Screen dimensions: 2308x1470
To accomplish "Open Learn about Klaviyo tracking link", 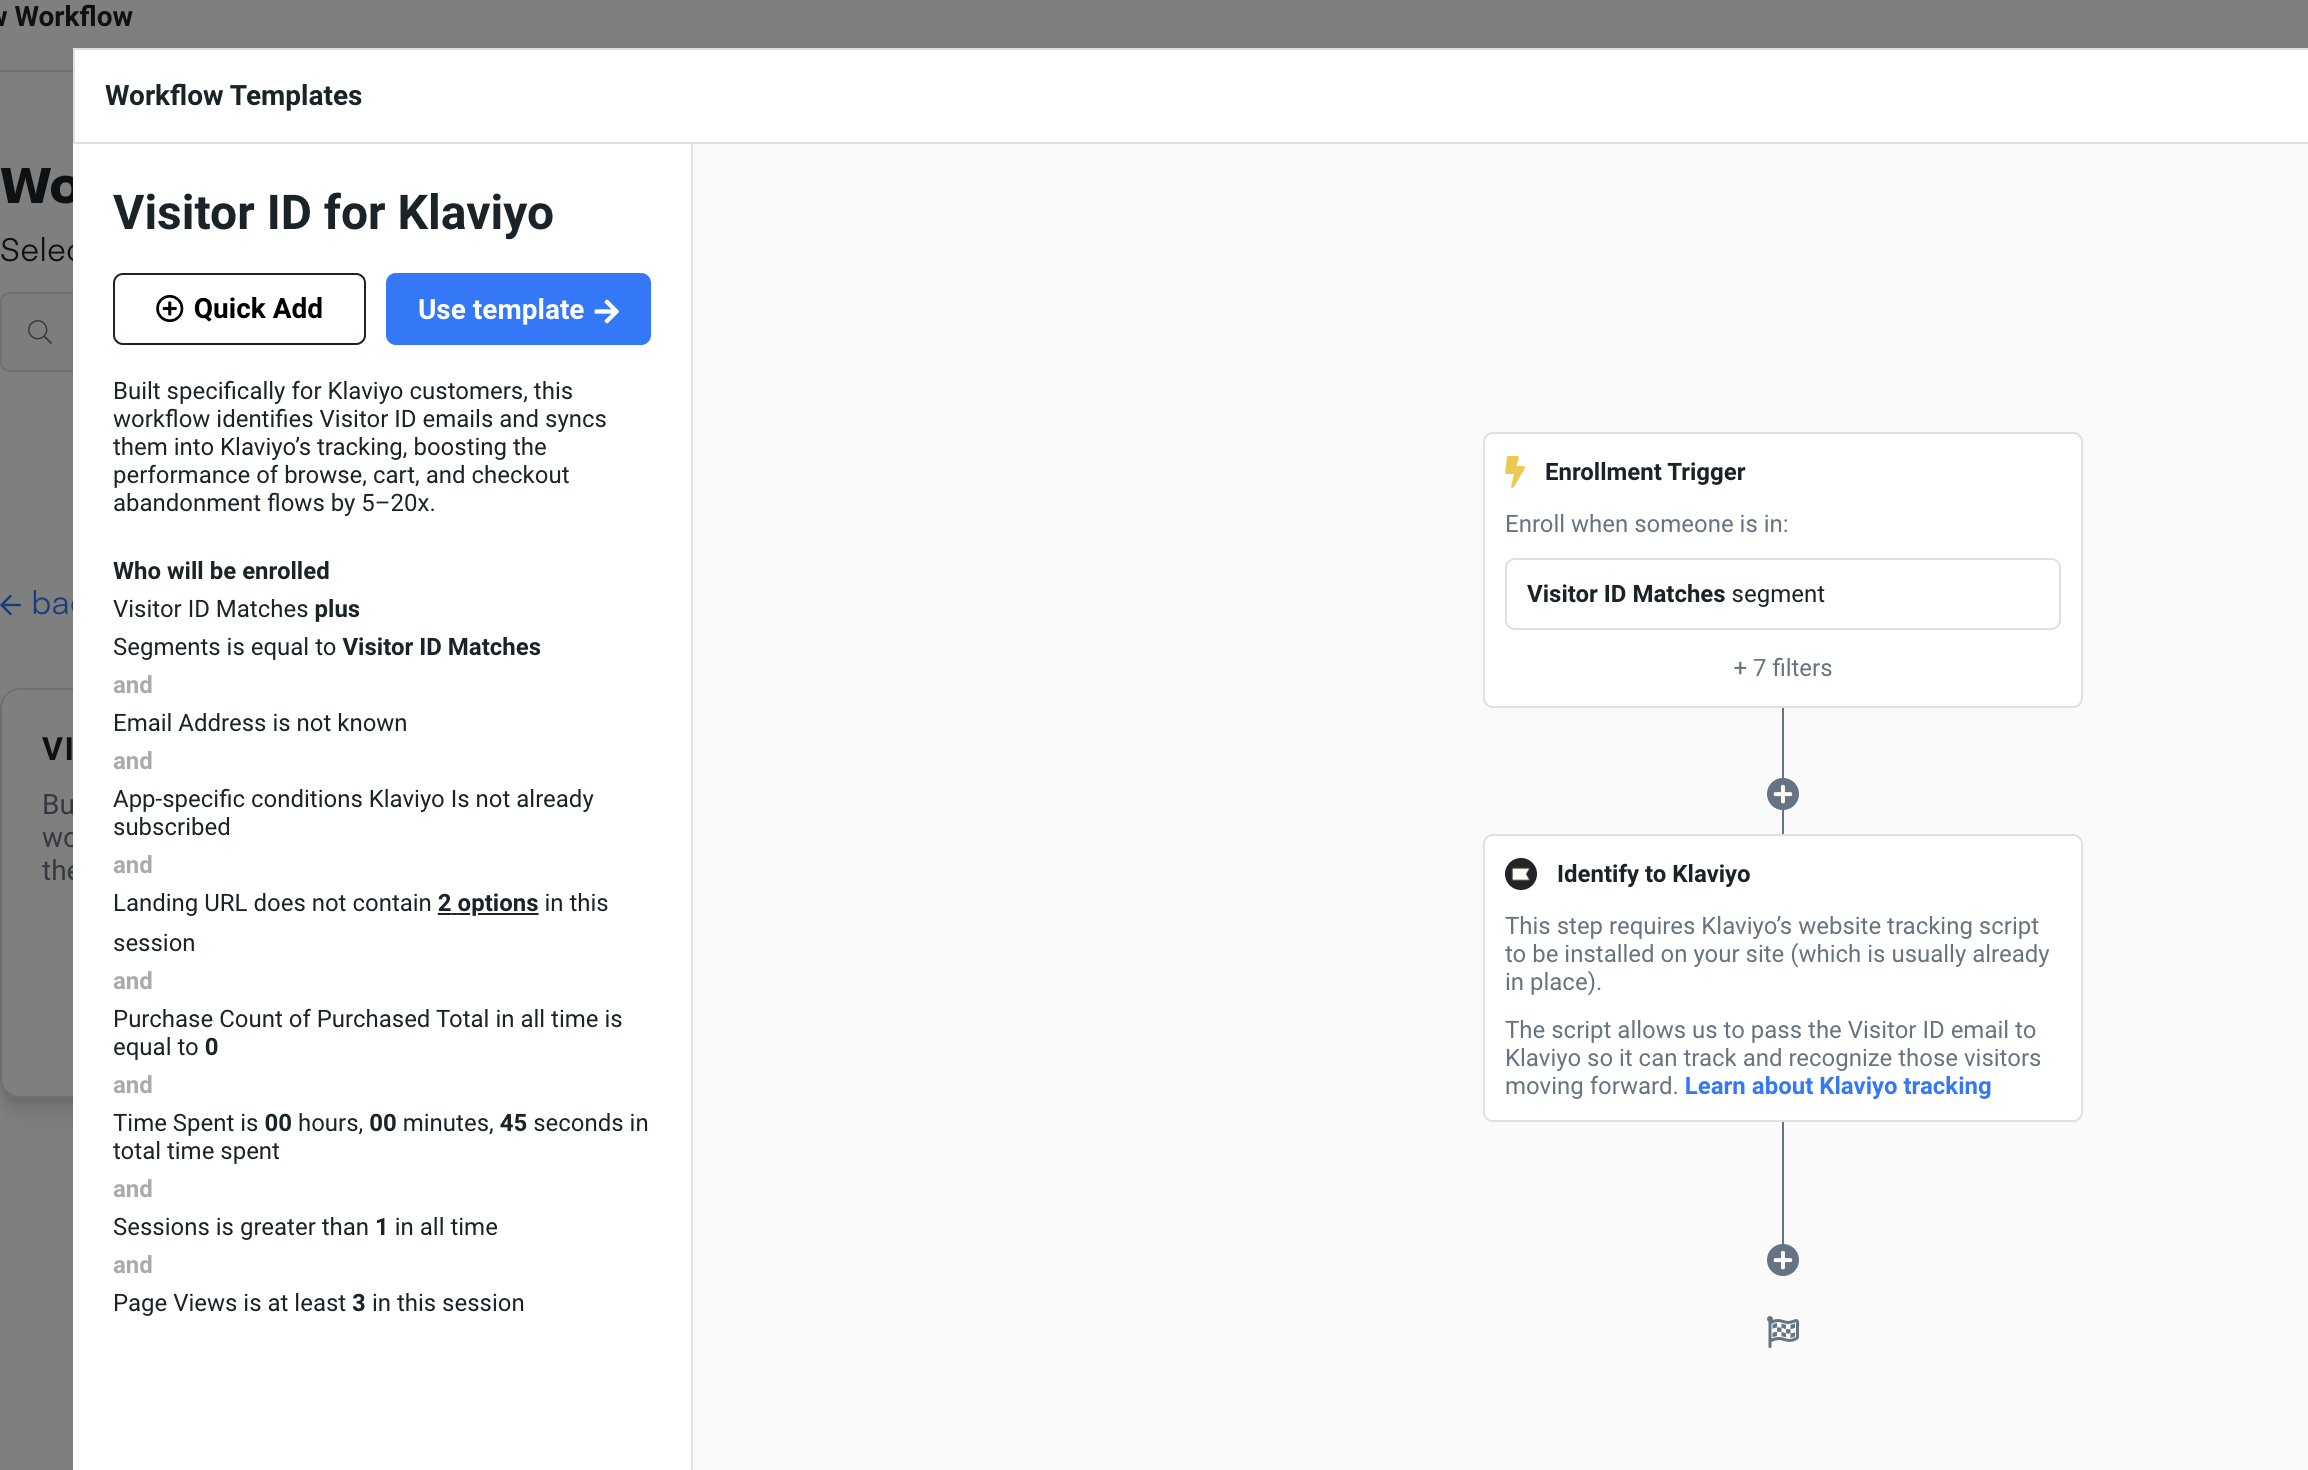I will [x=1837, y=1086].
